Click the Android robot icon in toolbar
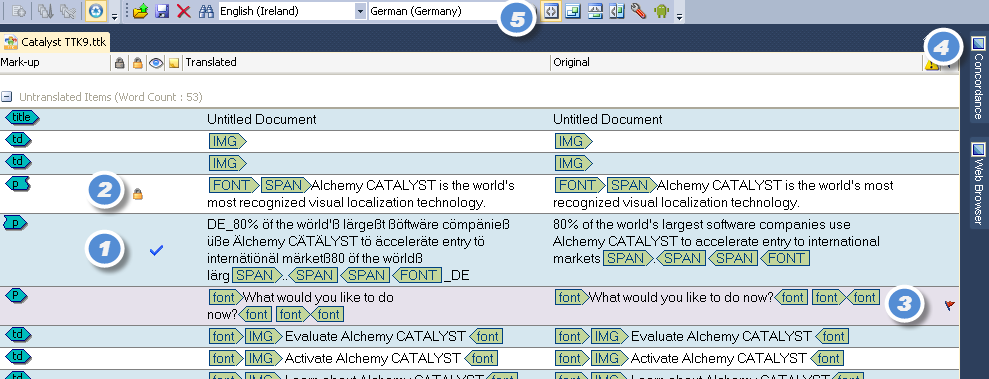Screen dimensions: 989x379 coord(661,11)
